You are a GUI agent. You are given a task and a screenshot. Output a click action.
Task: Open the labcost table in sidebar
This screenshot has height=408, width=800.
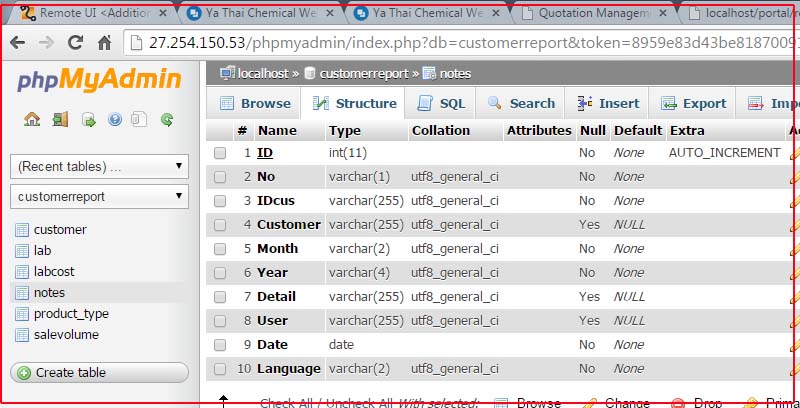point(54,272)
